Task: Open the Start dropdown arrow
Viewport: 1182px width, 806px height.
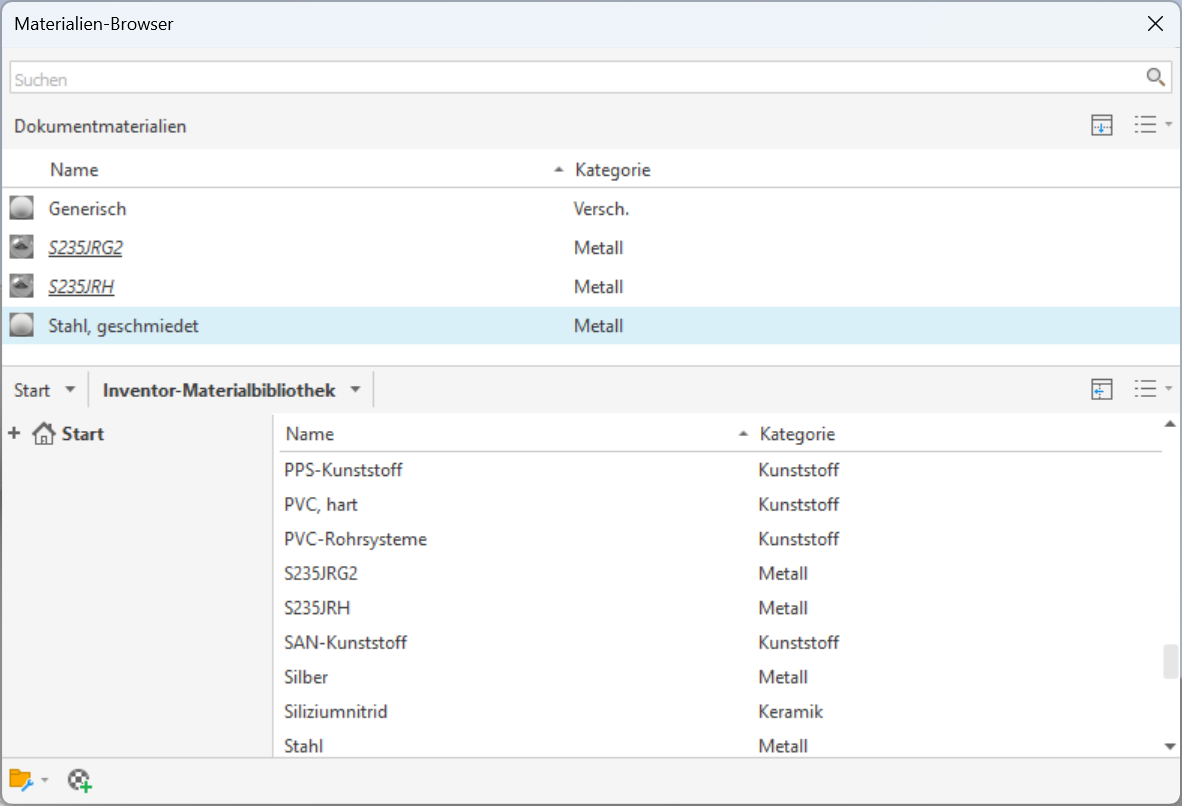Action: pyautogui.click(x=69, y=390)
